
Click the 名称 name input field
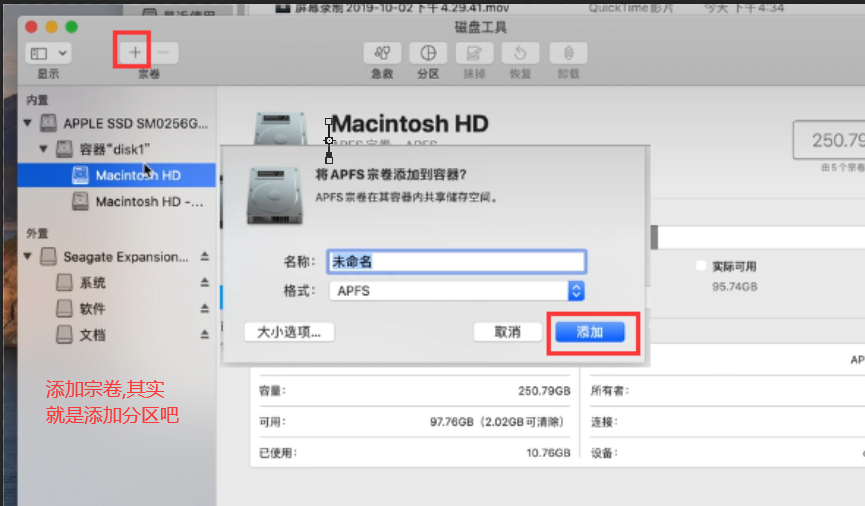456,262
